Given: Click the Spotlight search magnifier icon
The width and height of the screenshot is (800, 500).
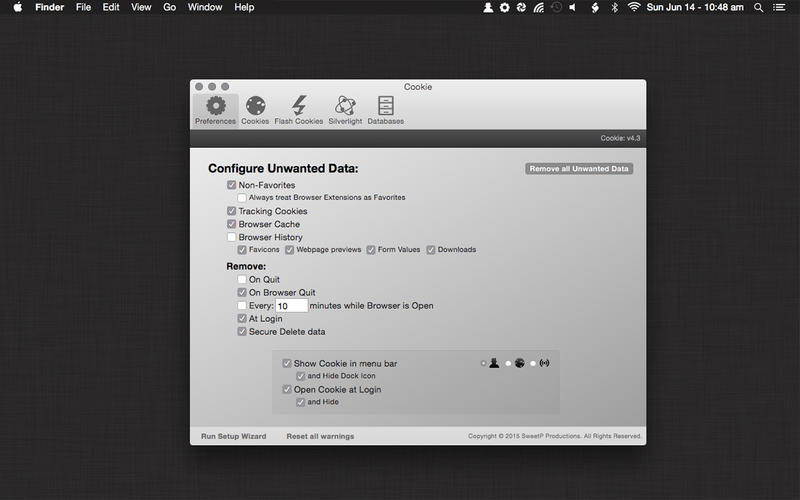Looking at the screenshot, I should (756, 7).
